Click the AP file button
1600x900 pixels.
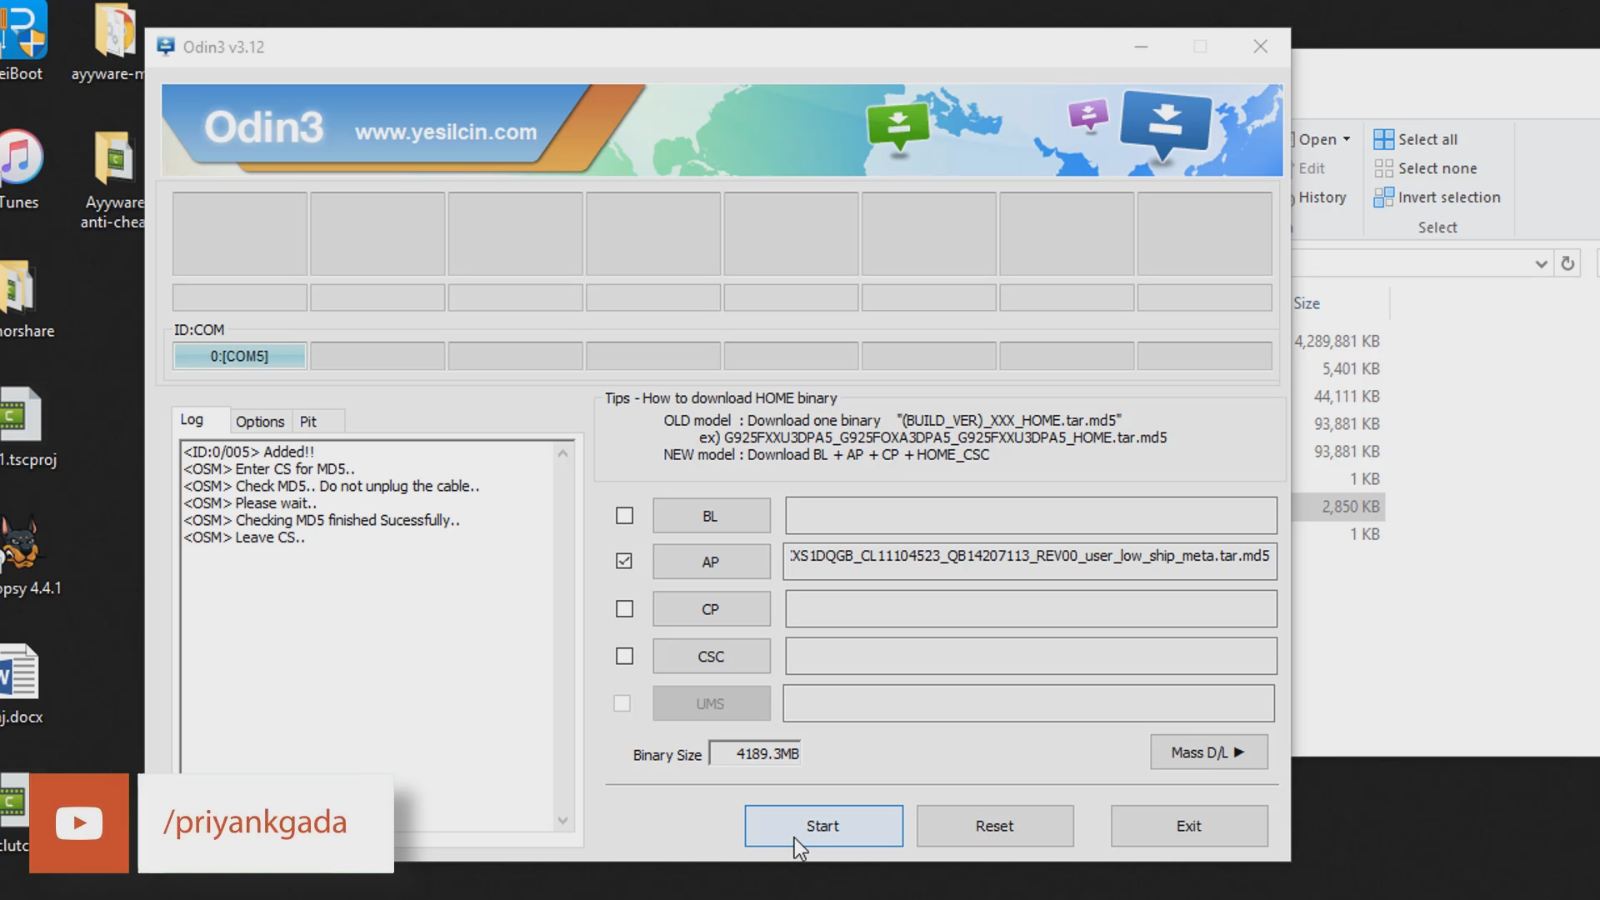pos(711,561)
